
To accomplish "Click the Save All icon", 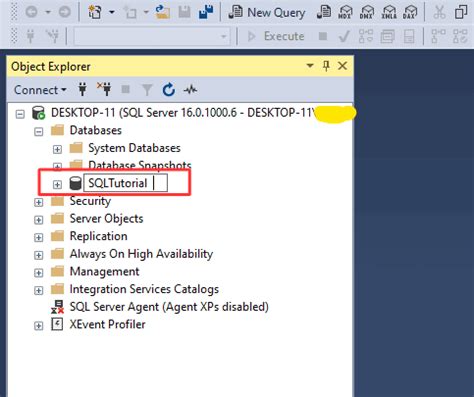I will pos(206,12).
